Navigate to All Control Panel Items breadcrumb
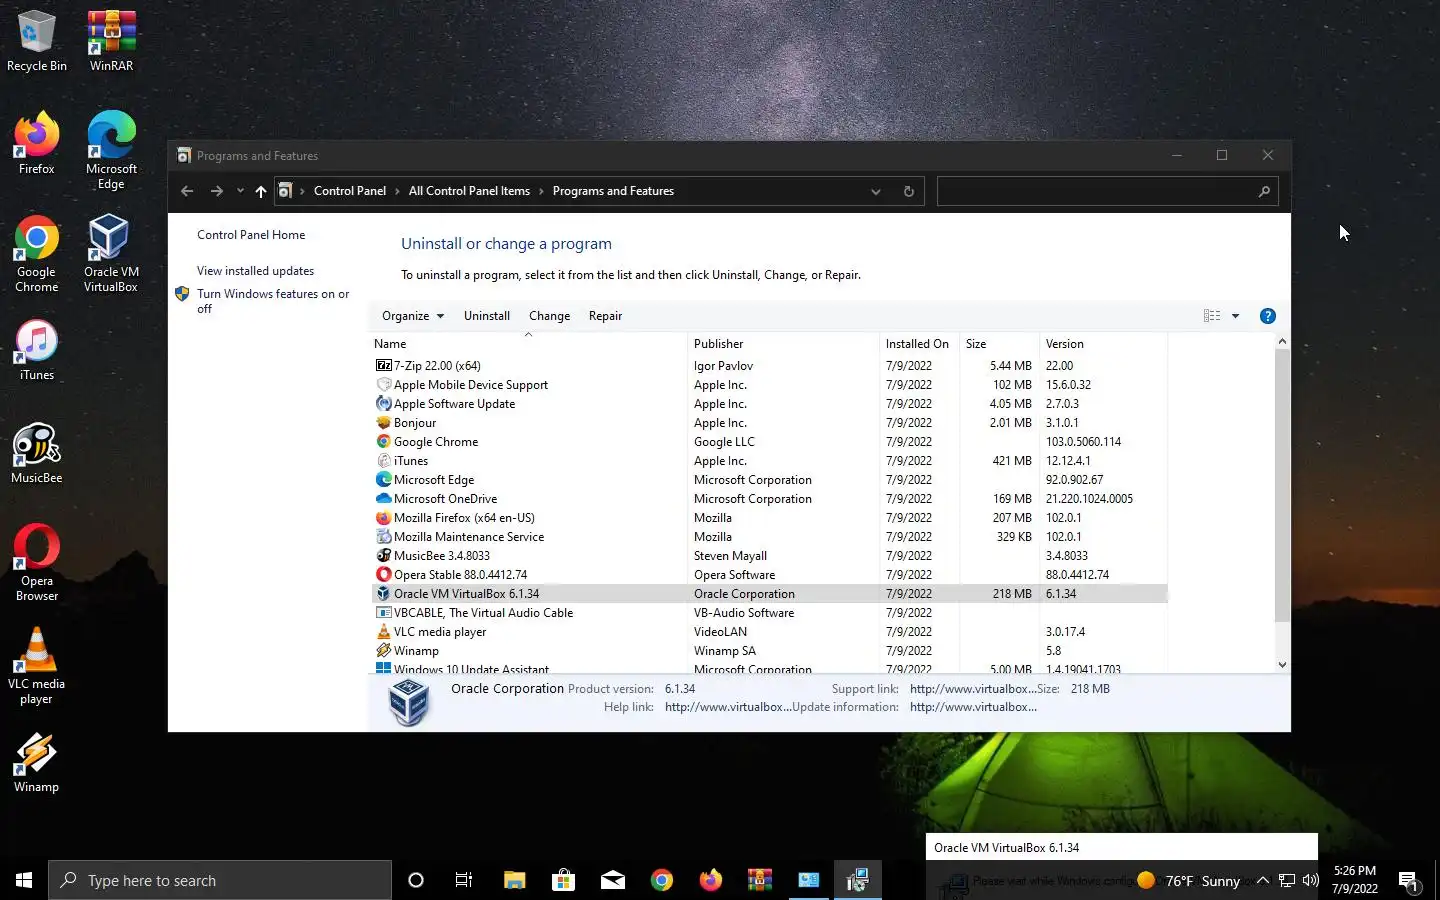 (469, 191)
